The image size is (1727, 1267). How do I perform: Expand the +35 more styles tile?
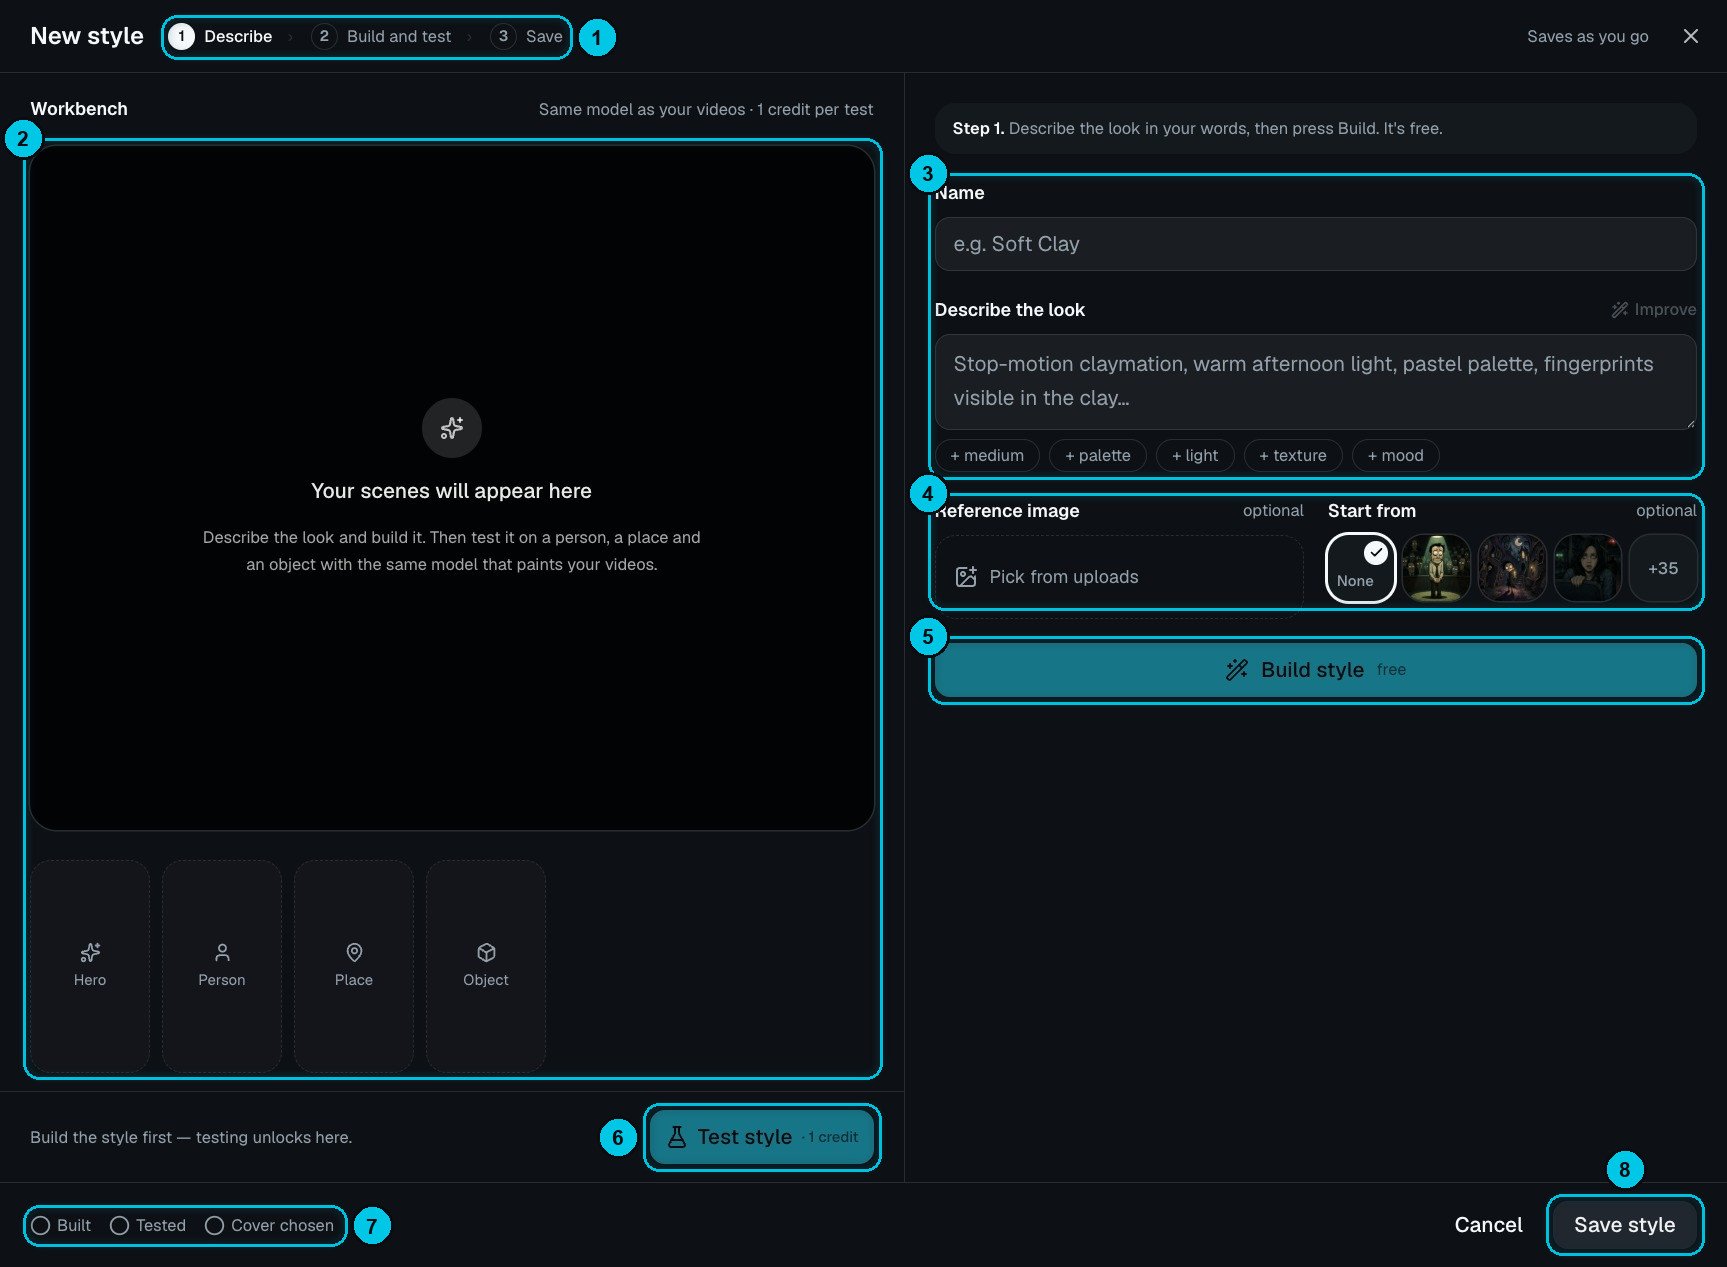1663,568
